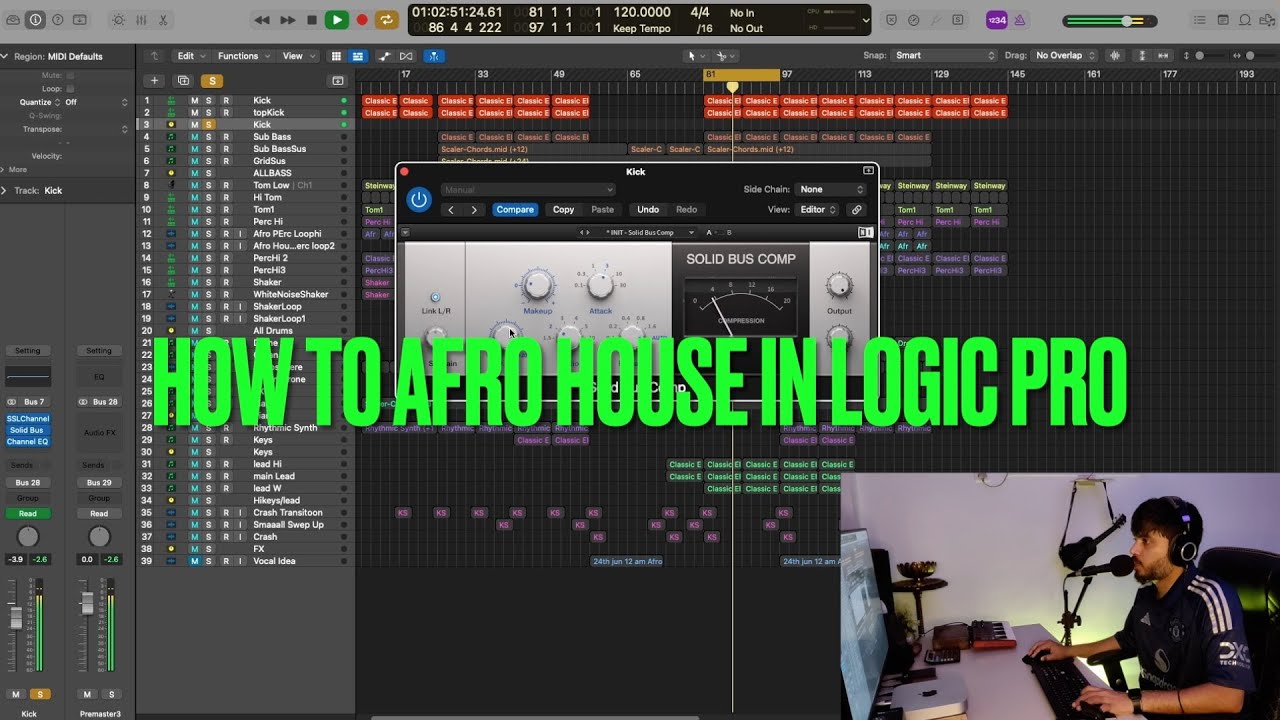Toggle the Kick plugin power button

click(419, 199)
